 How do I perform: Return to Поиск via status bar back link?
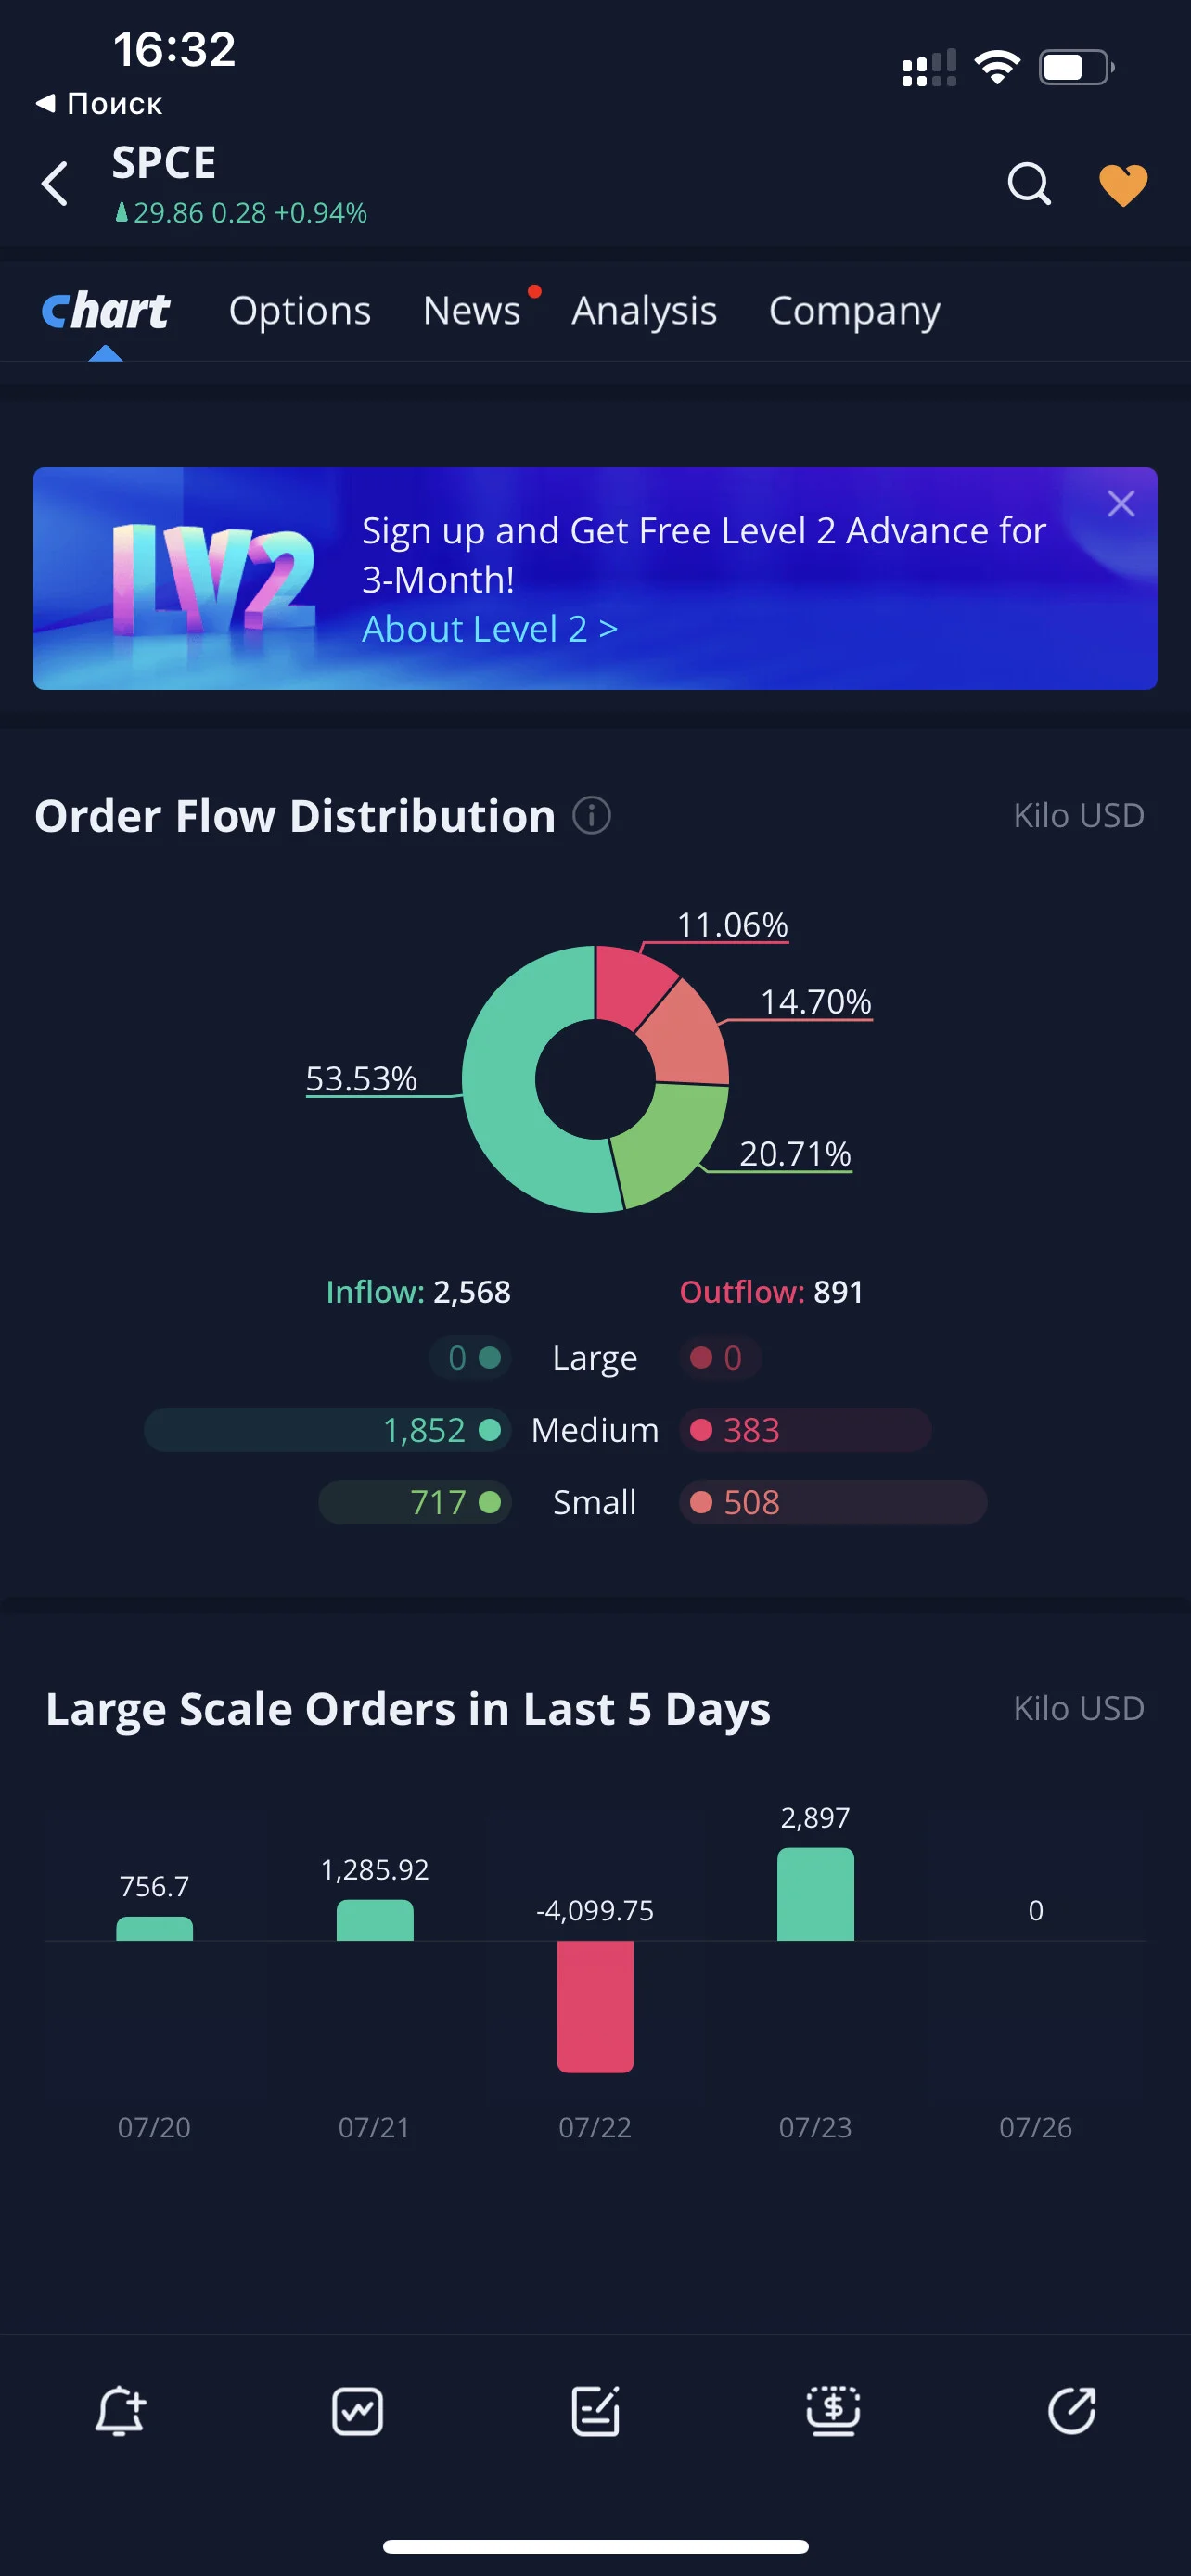(x=99, y=103)
